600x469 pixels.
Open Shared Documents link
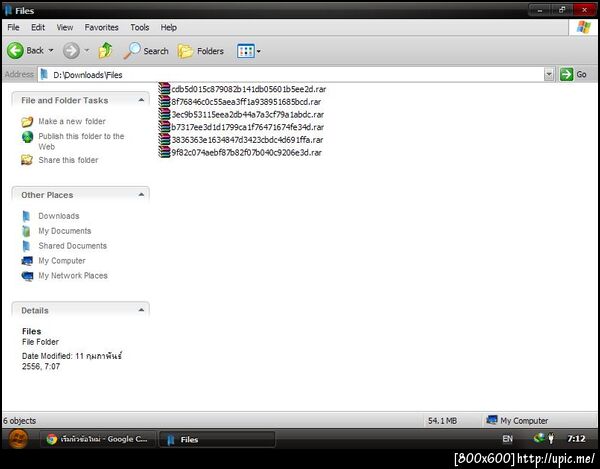[73, 246]
